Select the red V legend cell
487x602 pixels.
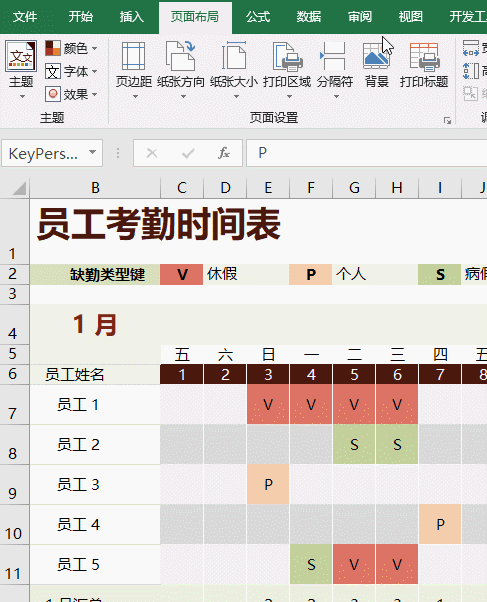coord(182,275)
